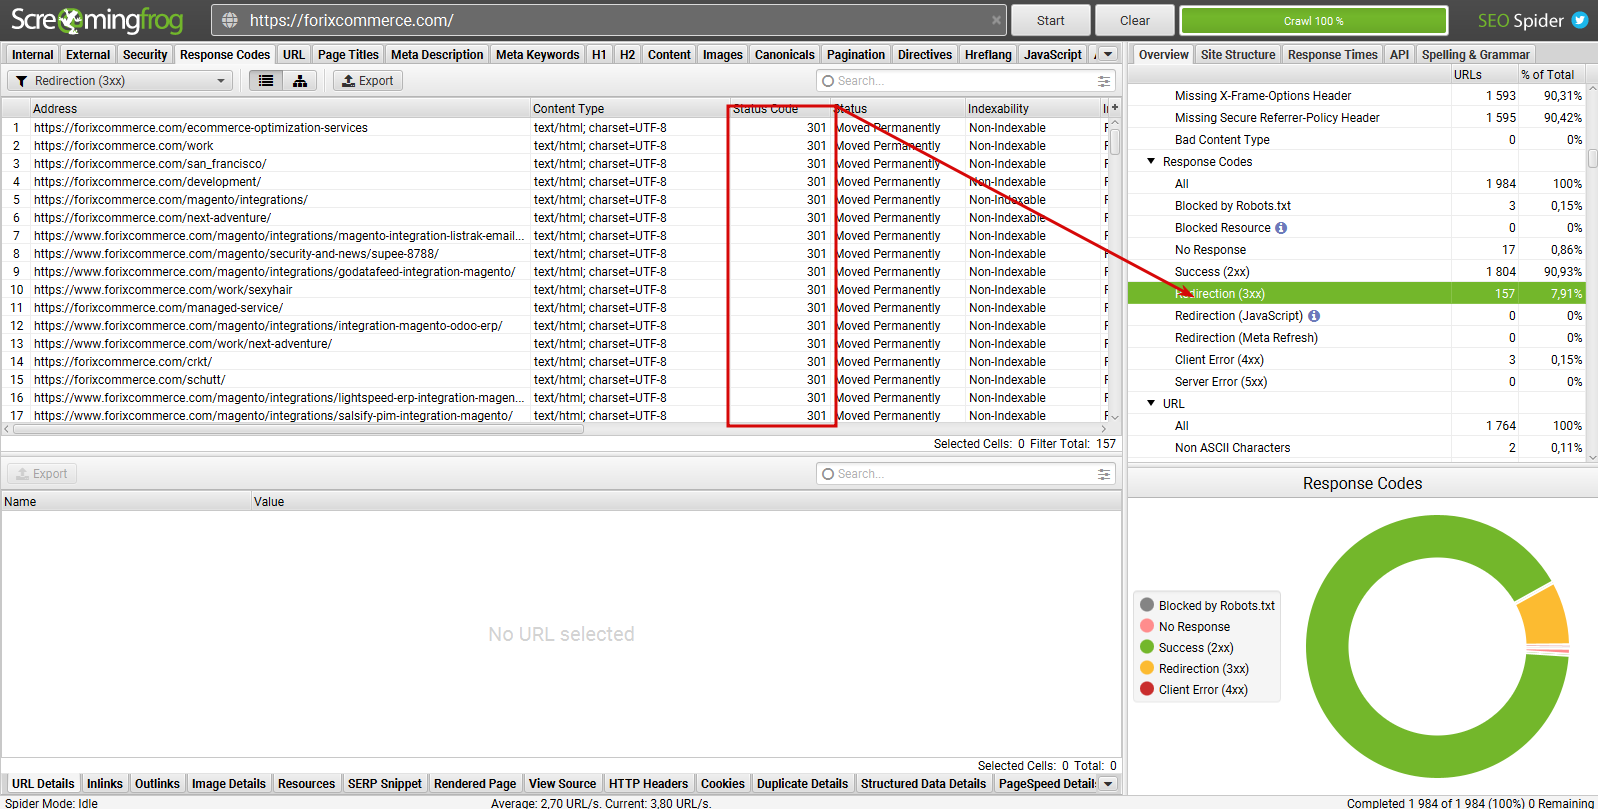The width and height of the screenshot is (1598, 809).
Task: Open the Internal tab
Action: click(33, 55)
